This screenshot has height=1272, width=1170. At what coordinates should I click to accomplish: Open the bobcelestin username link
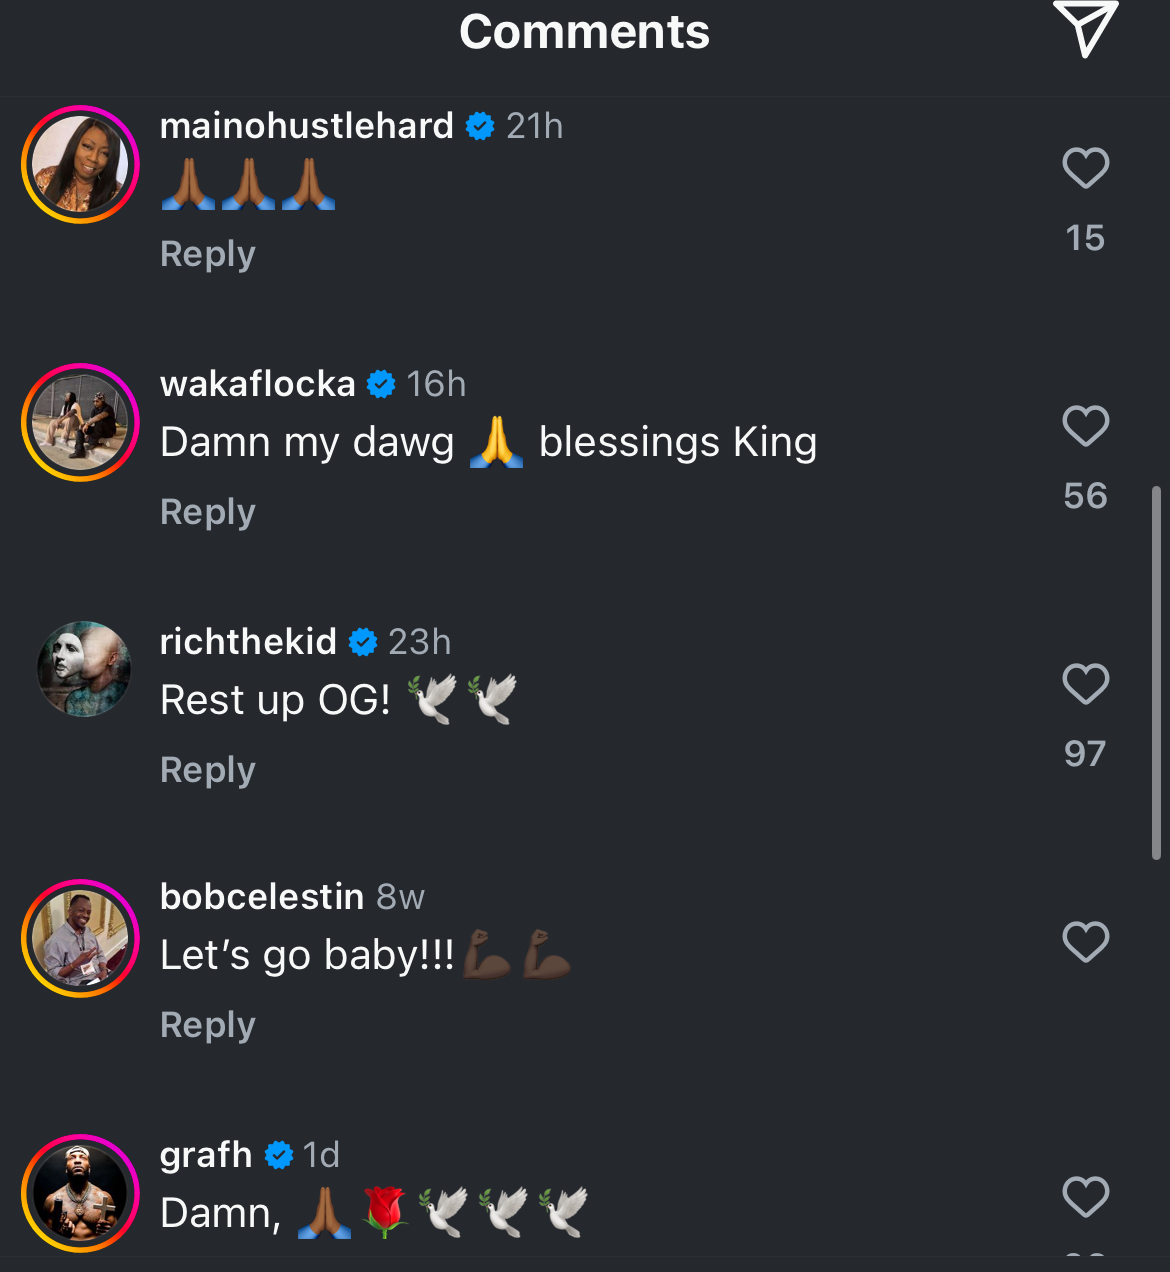(x=262, y=897)
